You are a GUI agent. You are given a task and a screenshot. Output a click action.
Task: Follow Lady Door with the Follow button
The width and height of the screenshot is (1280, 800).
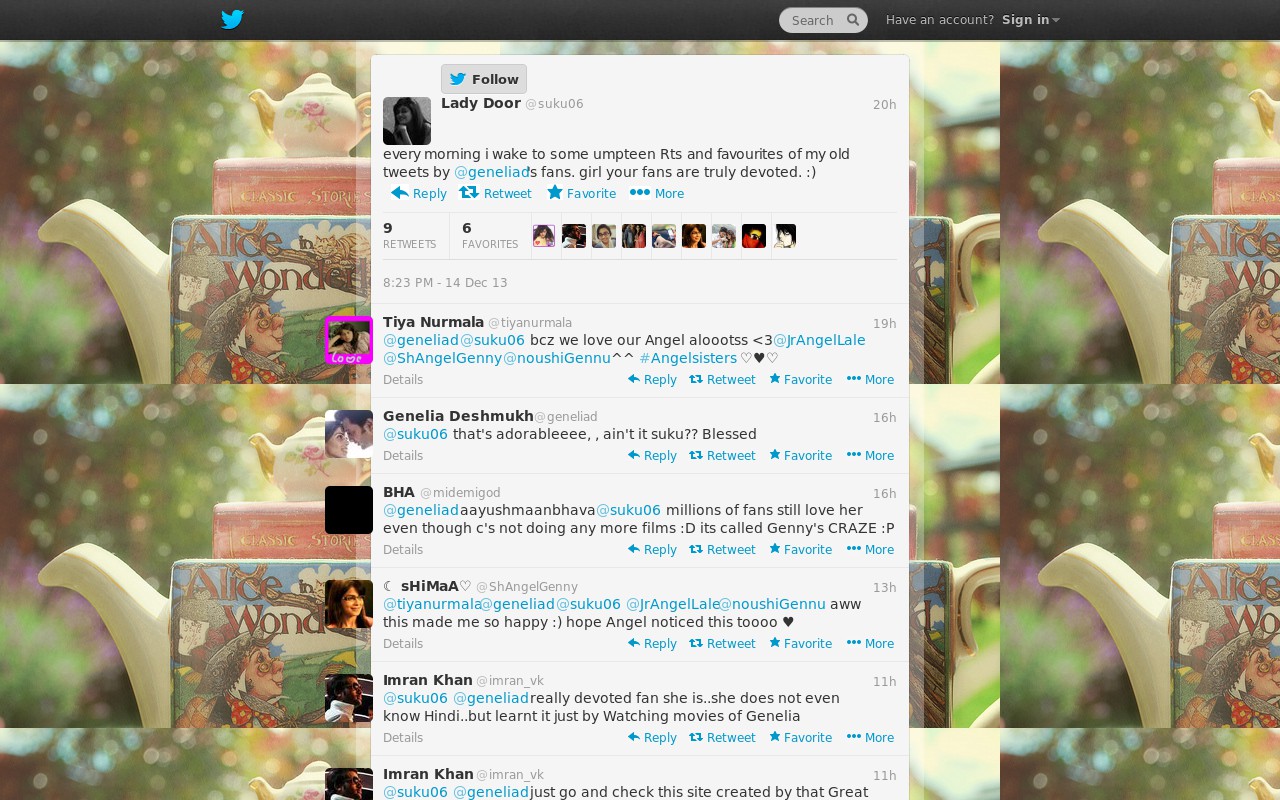[484, 79]
